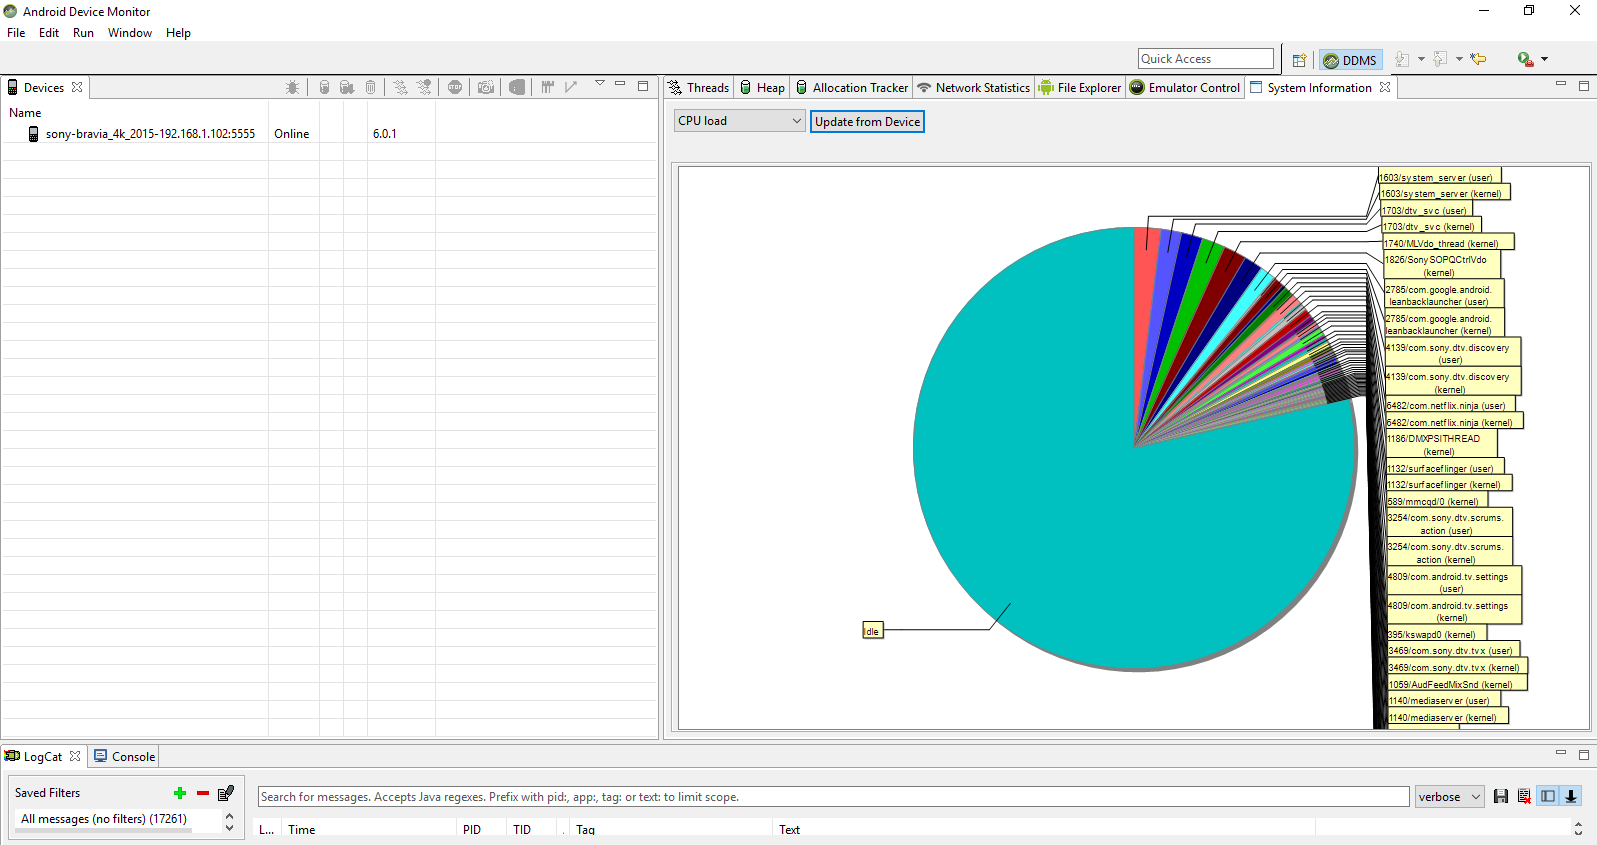Delete the selected logcat filter with red minus
Screen dimensions: 1597x845
203,793
